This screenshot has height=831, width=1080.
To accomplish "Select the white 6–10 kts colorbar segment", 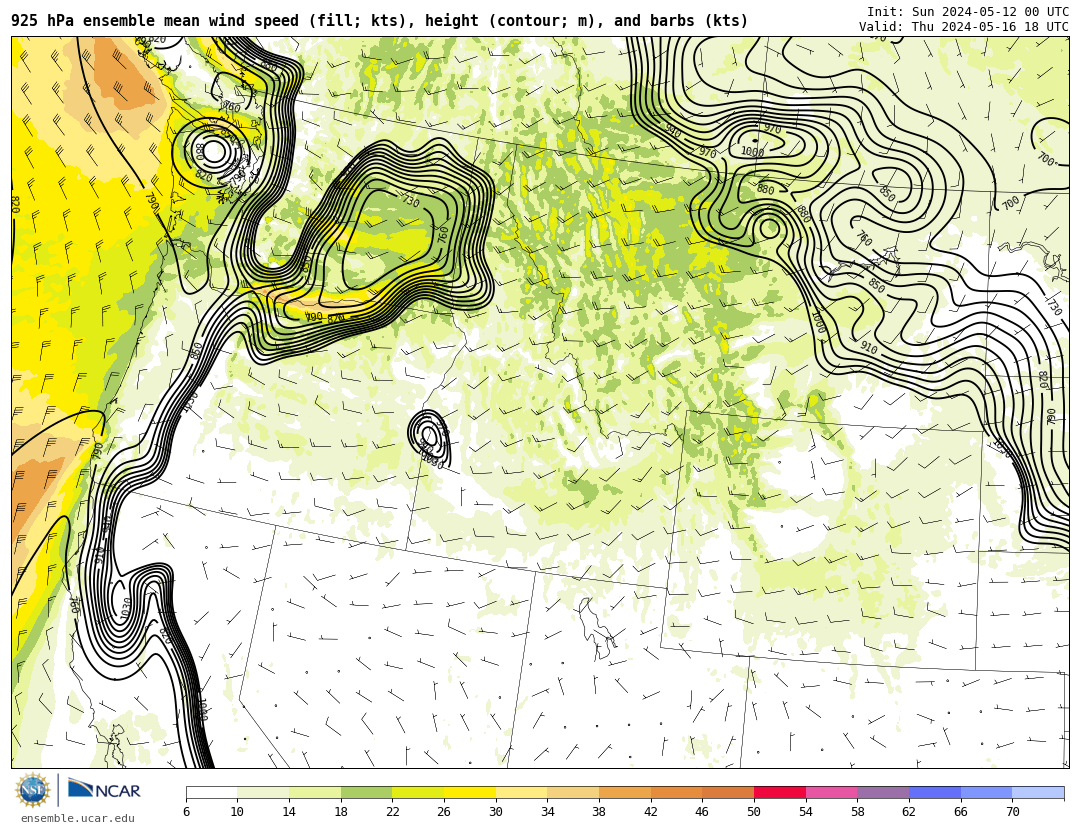I will pos(211,792).
